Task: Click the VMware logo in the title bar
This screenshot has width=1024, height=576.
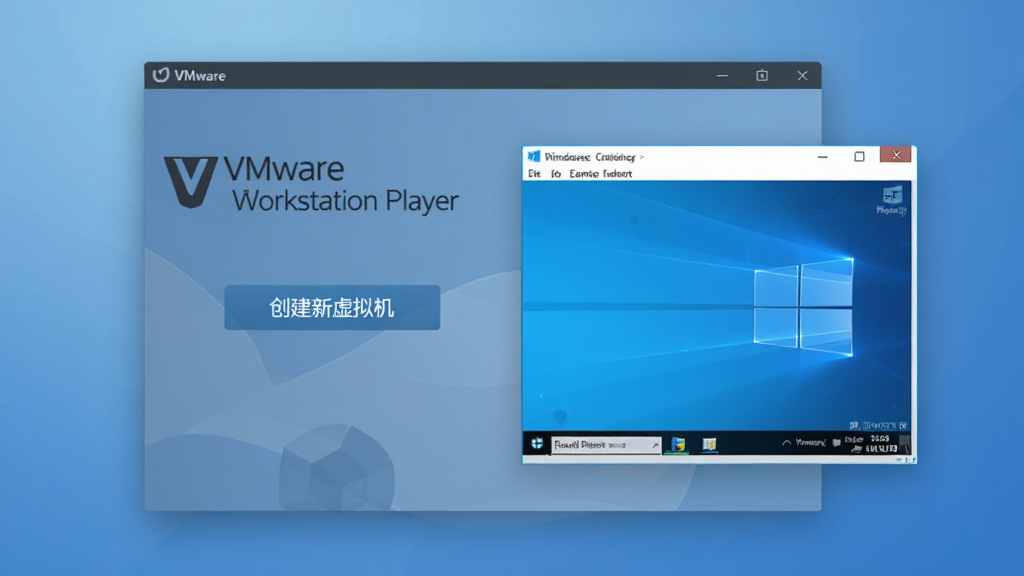Action: (161, 75)
